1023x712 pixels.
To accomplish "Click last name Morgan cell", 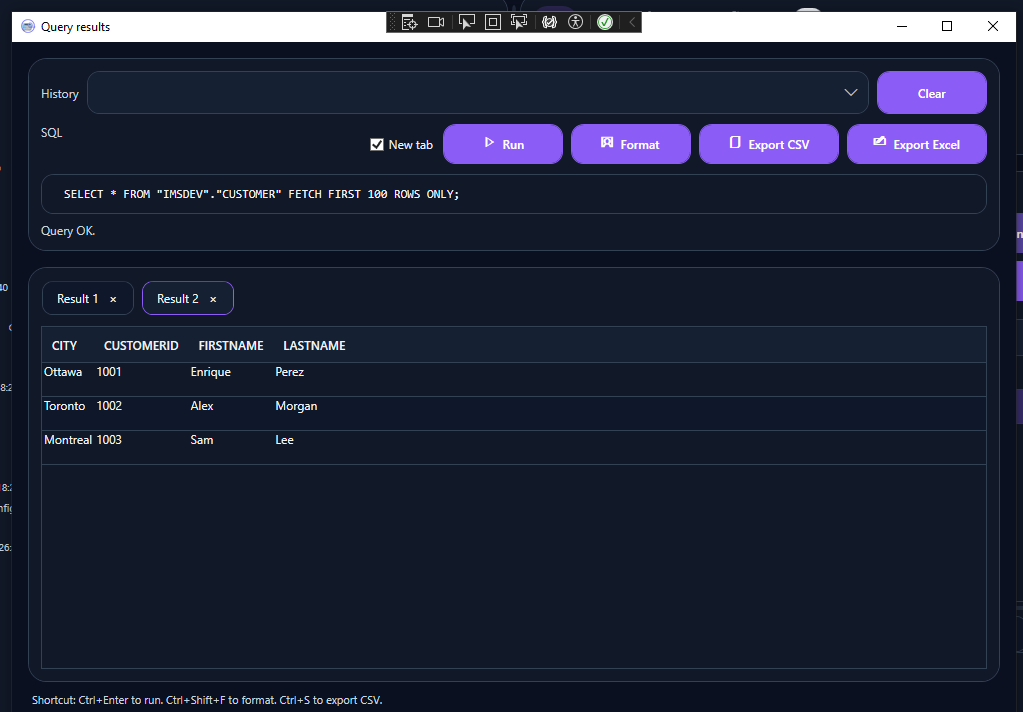I will (x=296, y=406).
